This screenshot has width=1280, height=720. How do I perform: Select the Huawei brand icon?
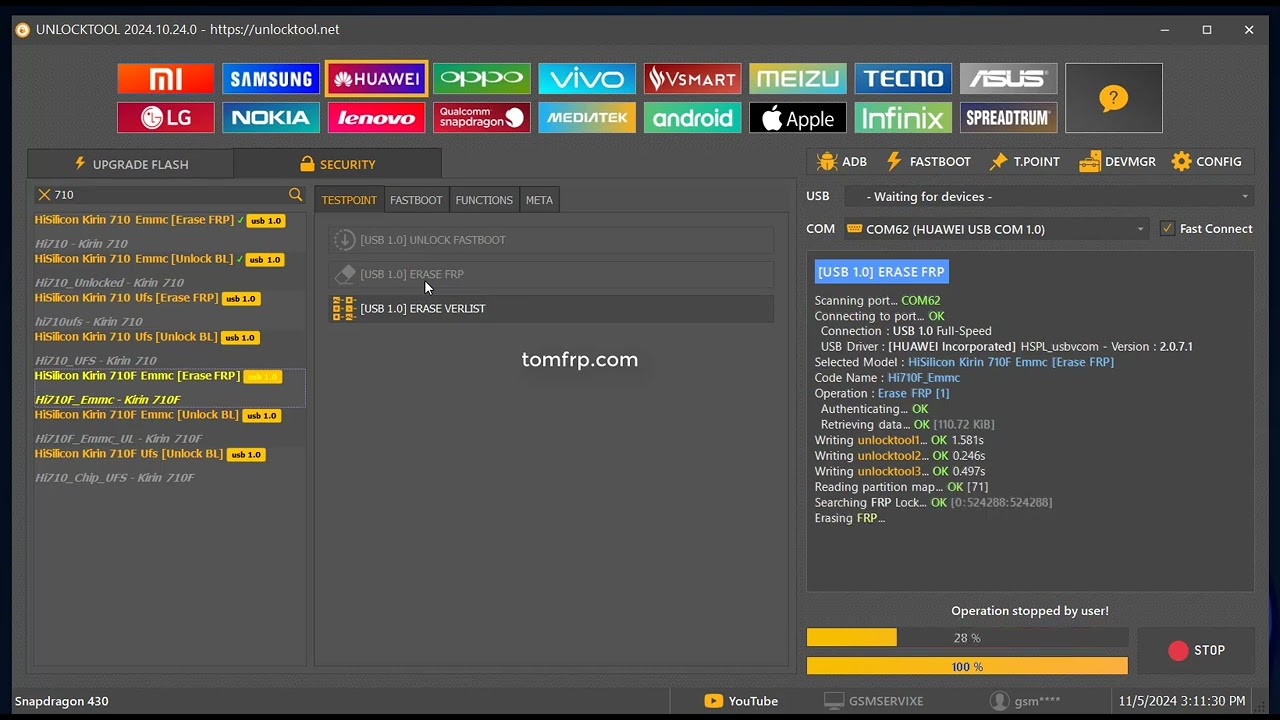tap(377, 79)
